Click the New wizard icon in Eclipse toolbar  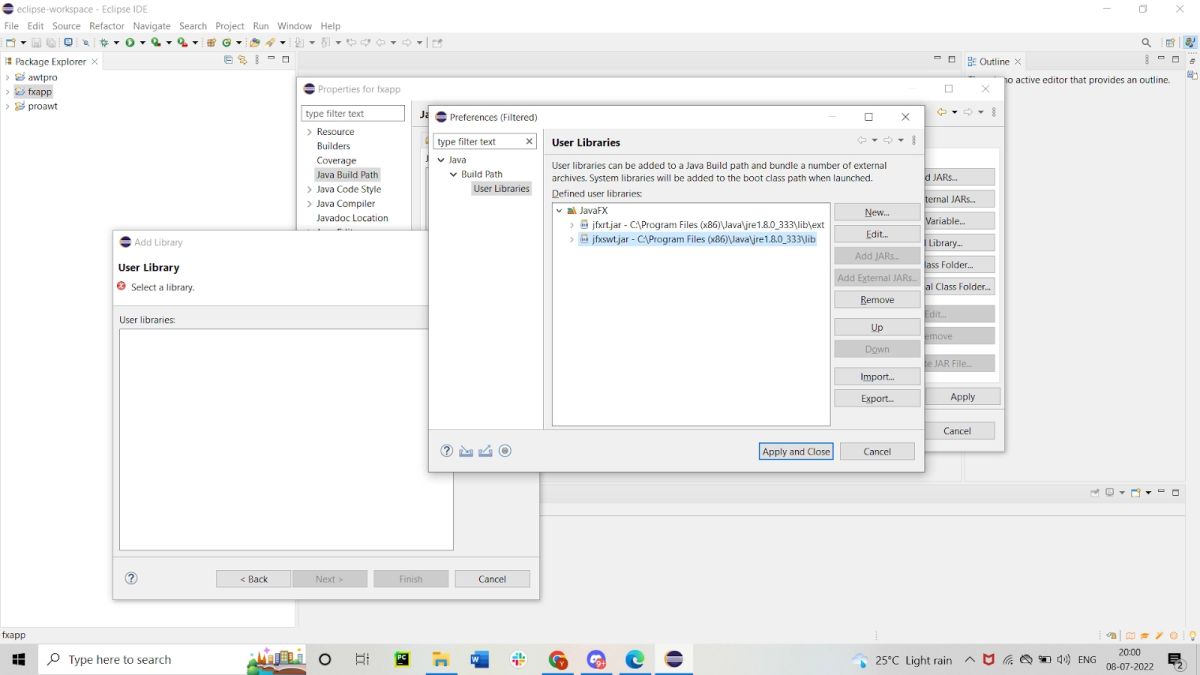(10, 43)
